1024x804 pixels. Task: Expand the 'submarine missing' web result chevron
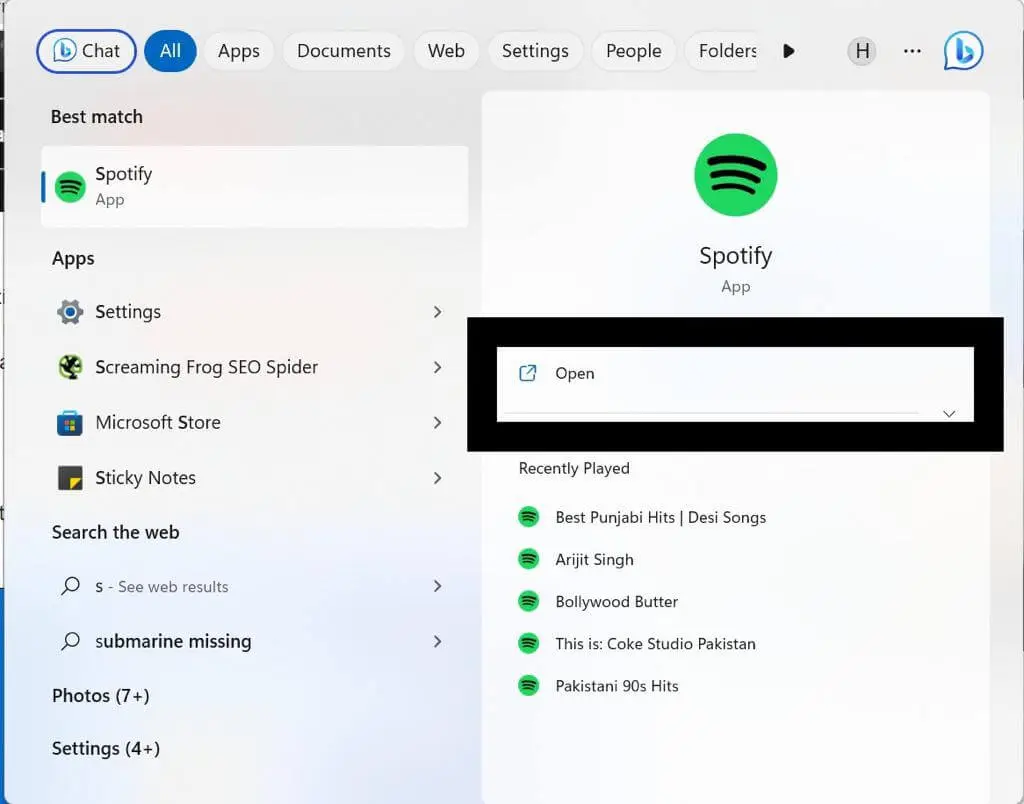pyautogui.click(x=438, y=641)
